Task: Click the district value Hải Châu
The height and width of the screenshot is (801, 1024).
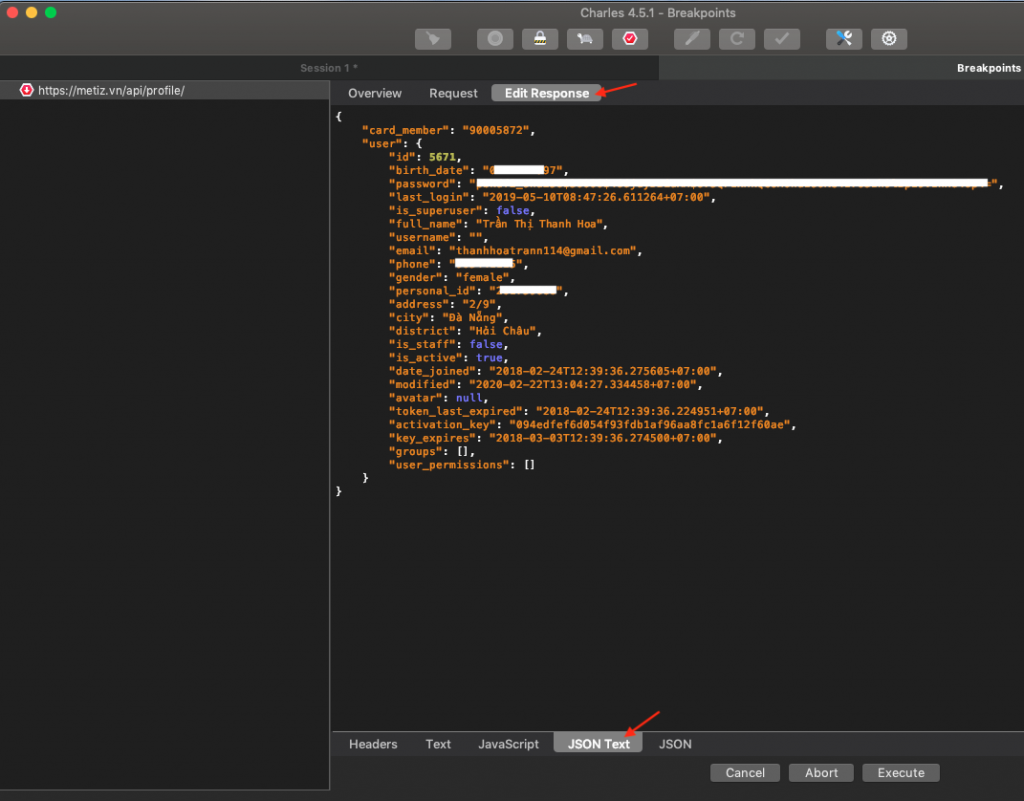Action: 502,331
